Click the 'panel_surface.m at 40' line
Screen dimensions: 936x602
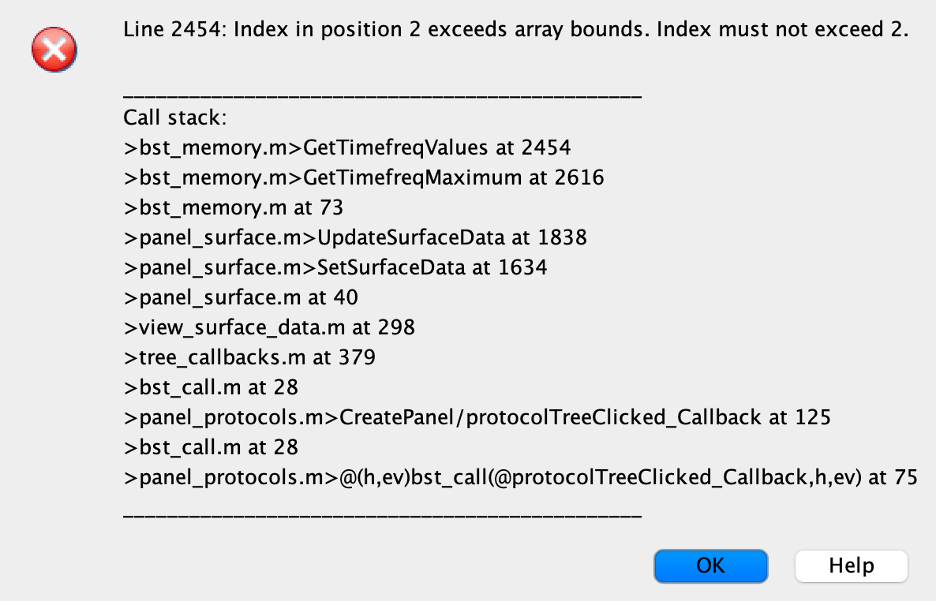pyautogui.click(x=241, y=297)
